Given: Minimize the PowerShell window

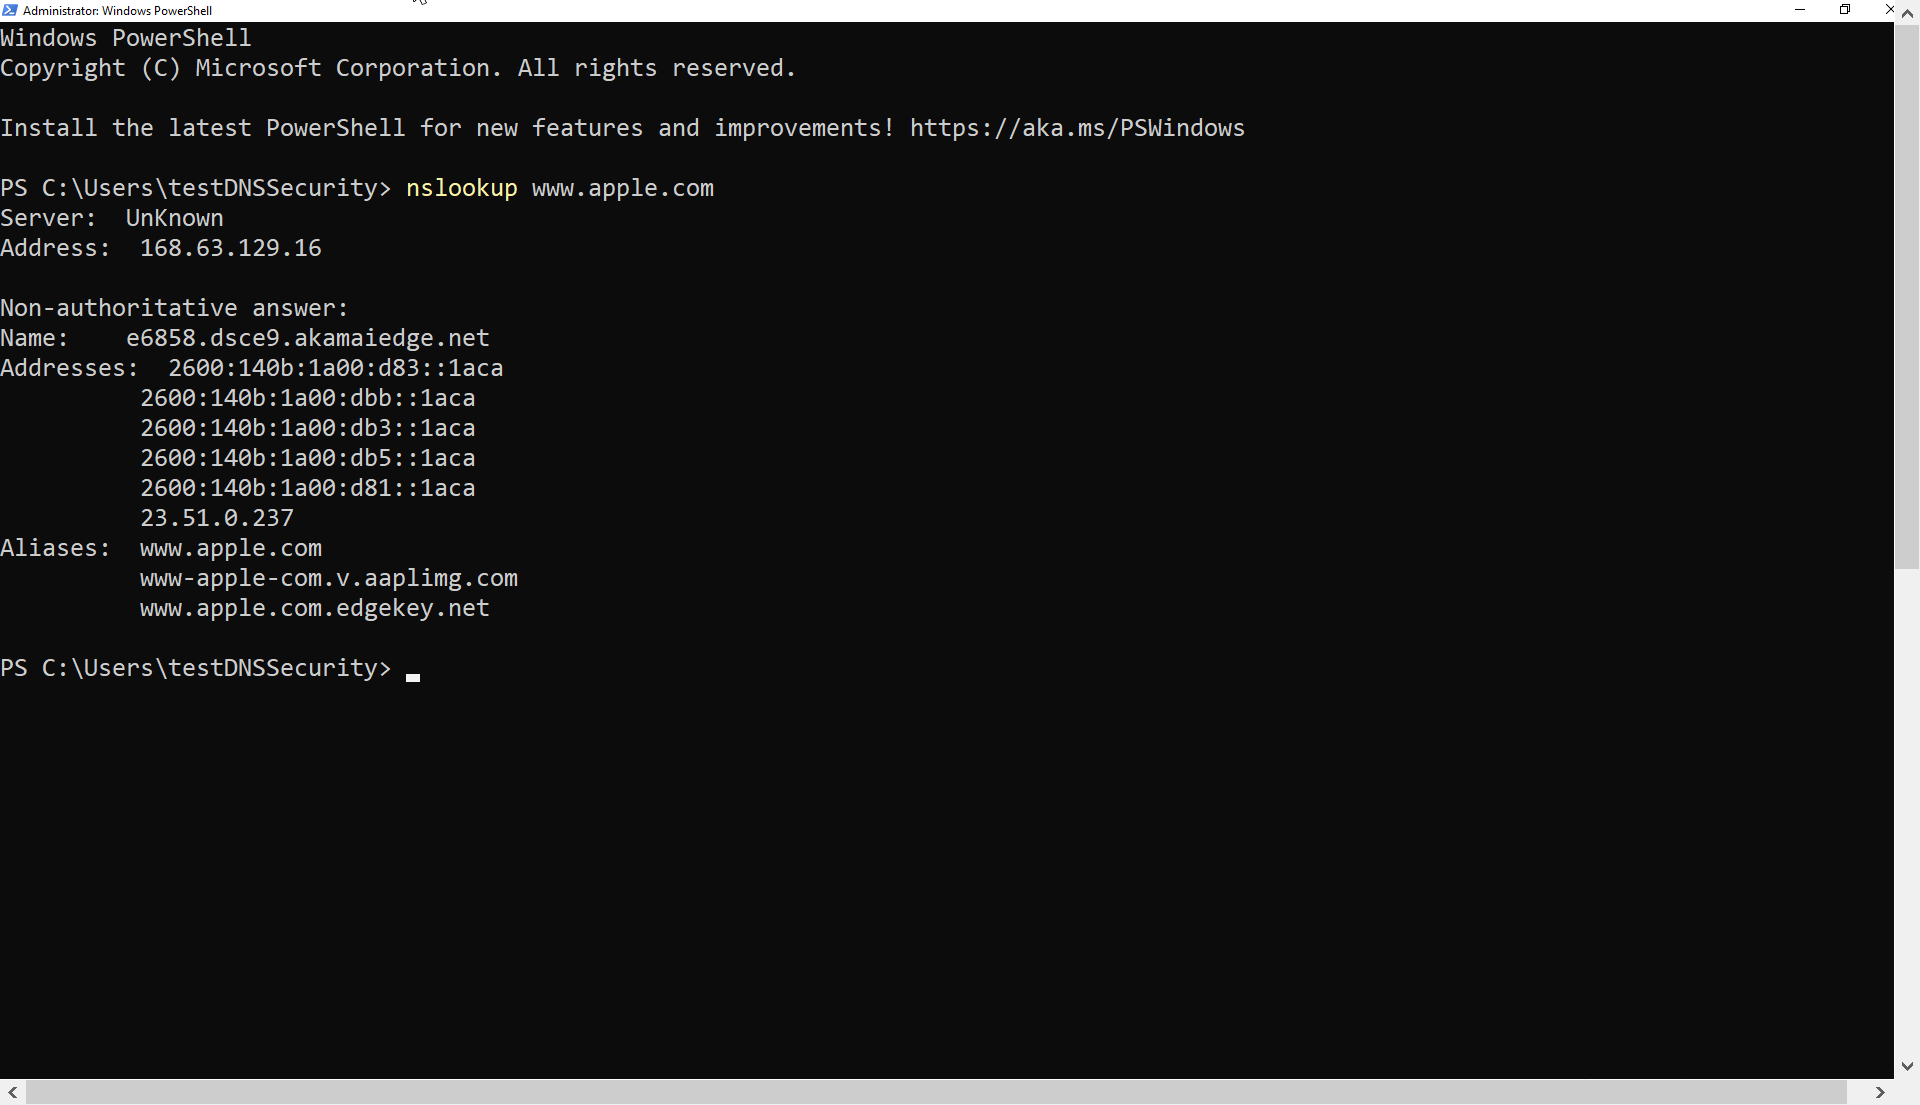Looking at the screenshot, I should click(x=1800, y=10).
